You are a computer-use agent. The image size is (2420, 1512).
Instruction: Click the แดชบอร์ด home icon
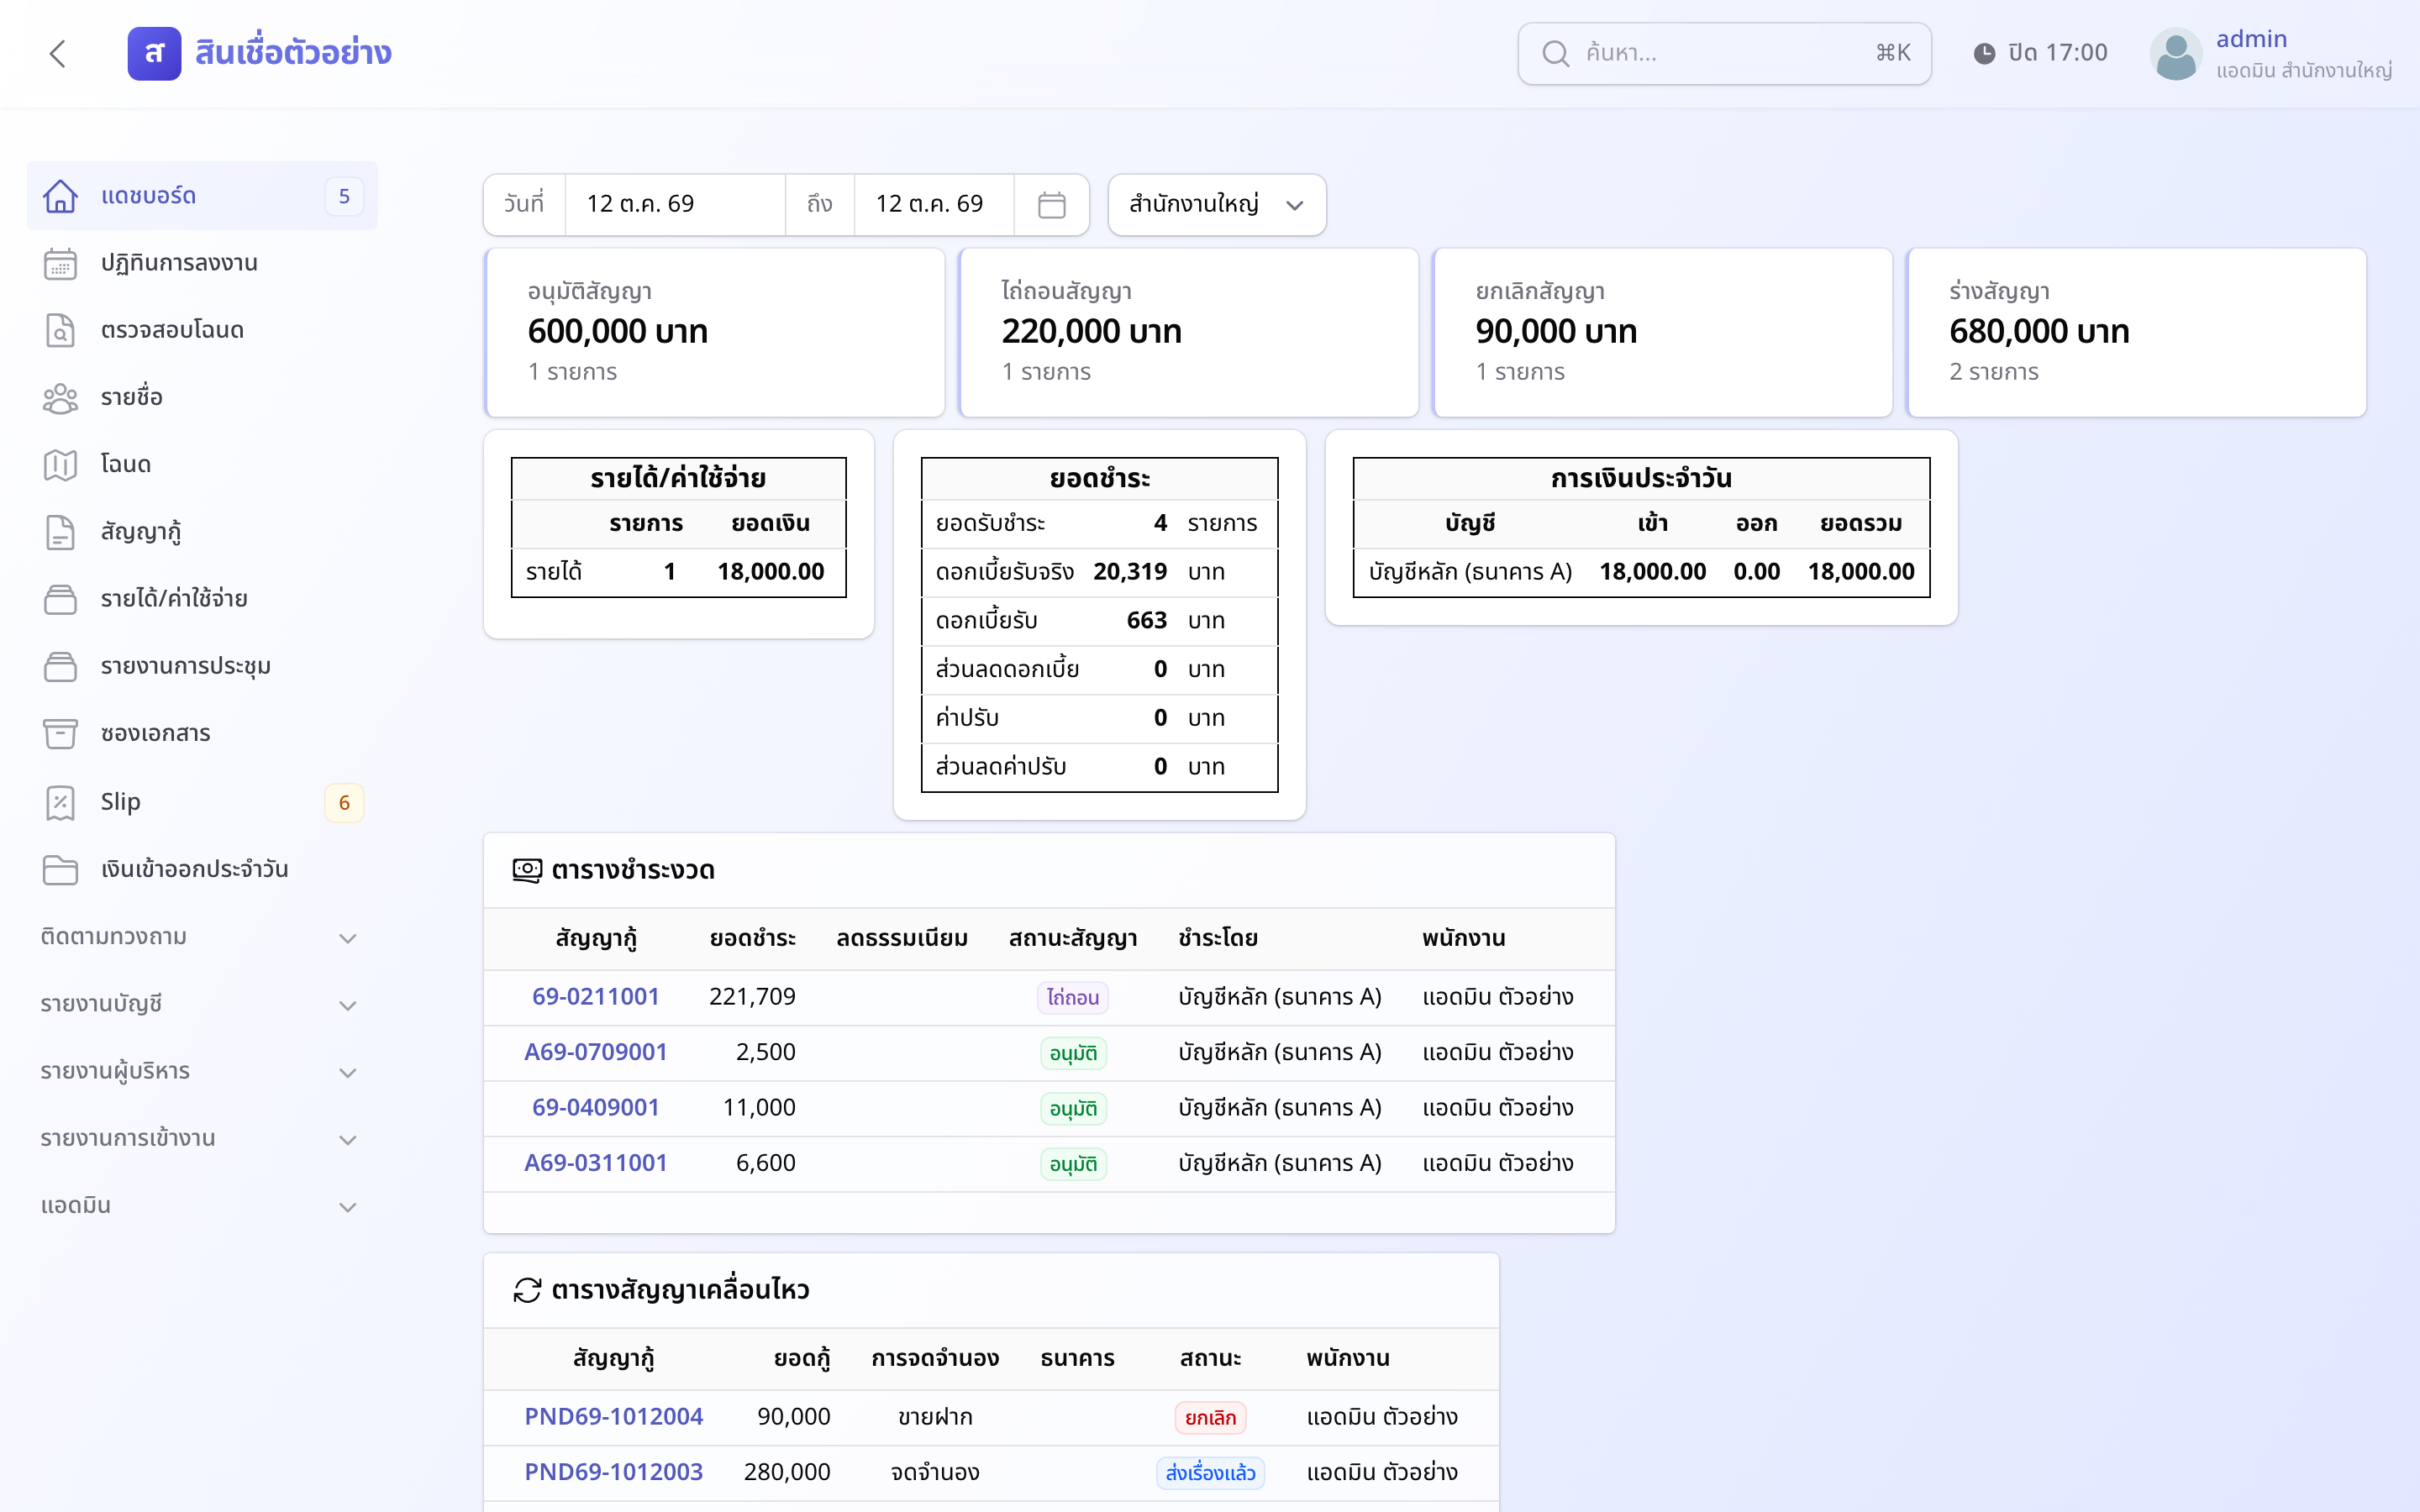(60, 196)
